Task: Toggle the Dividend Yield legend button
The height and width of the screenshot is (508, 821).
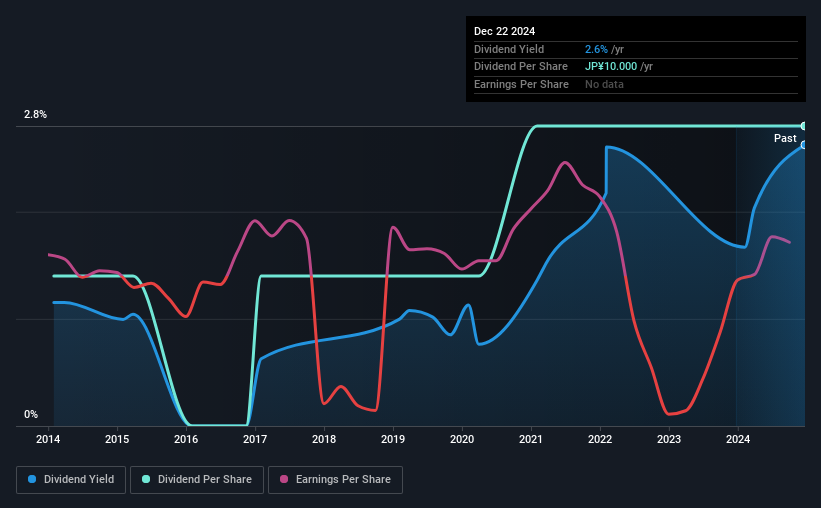Action: [x=71, y=480]
